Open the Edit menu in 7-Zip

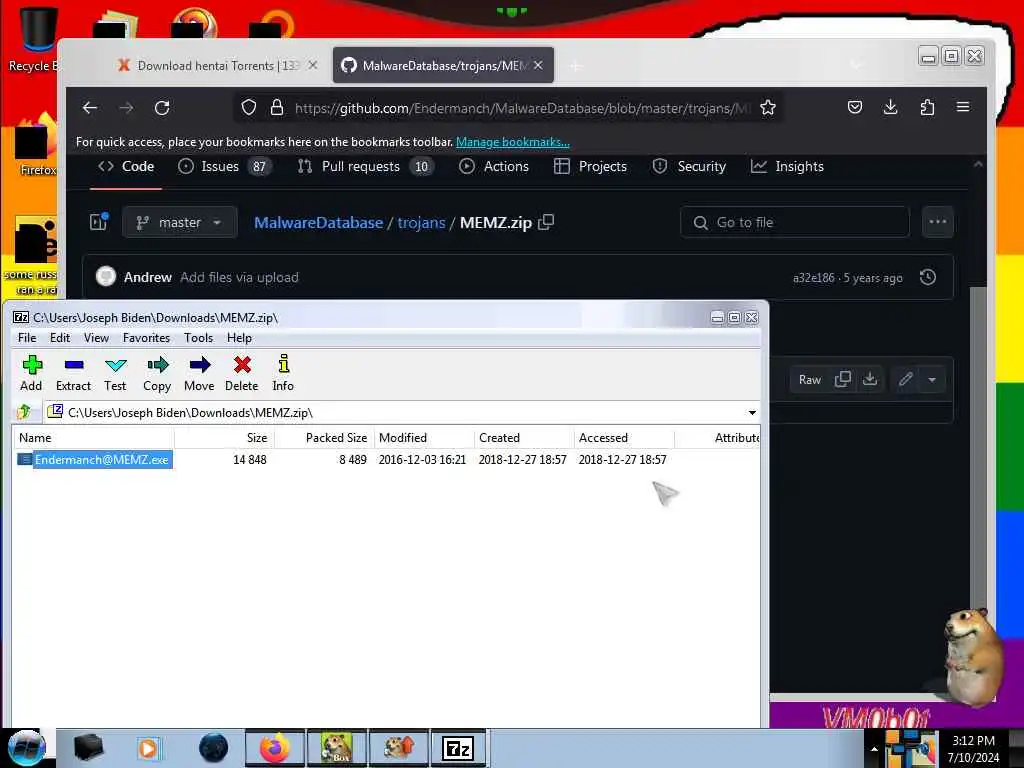tap(59, 338)
